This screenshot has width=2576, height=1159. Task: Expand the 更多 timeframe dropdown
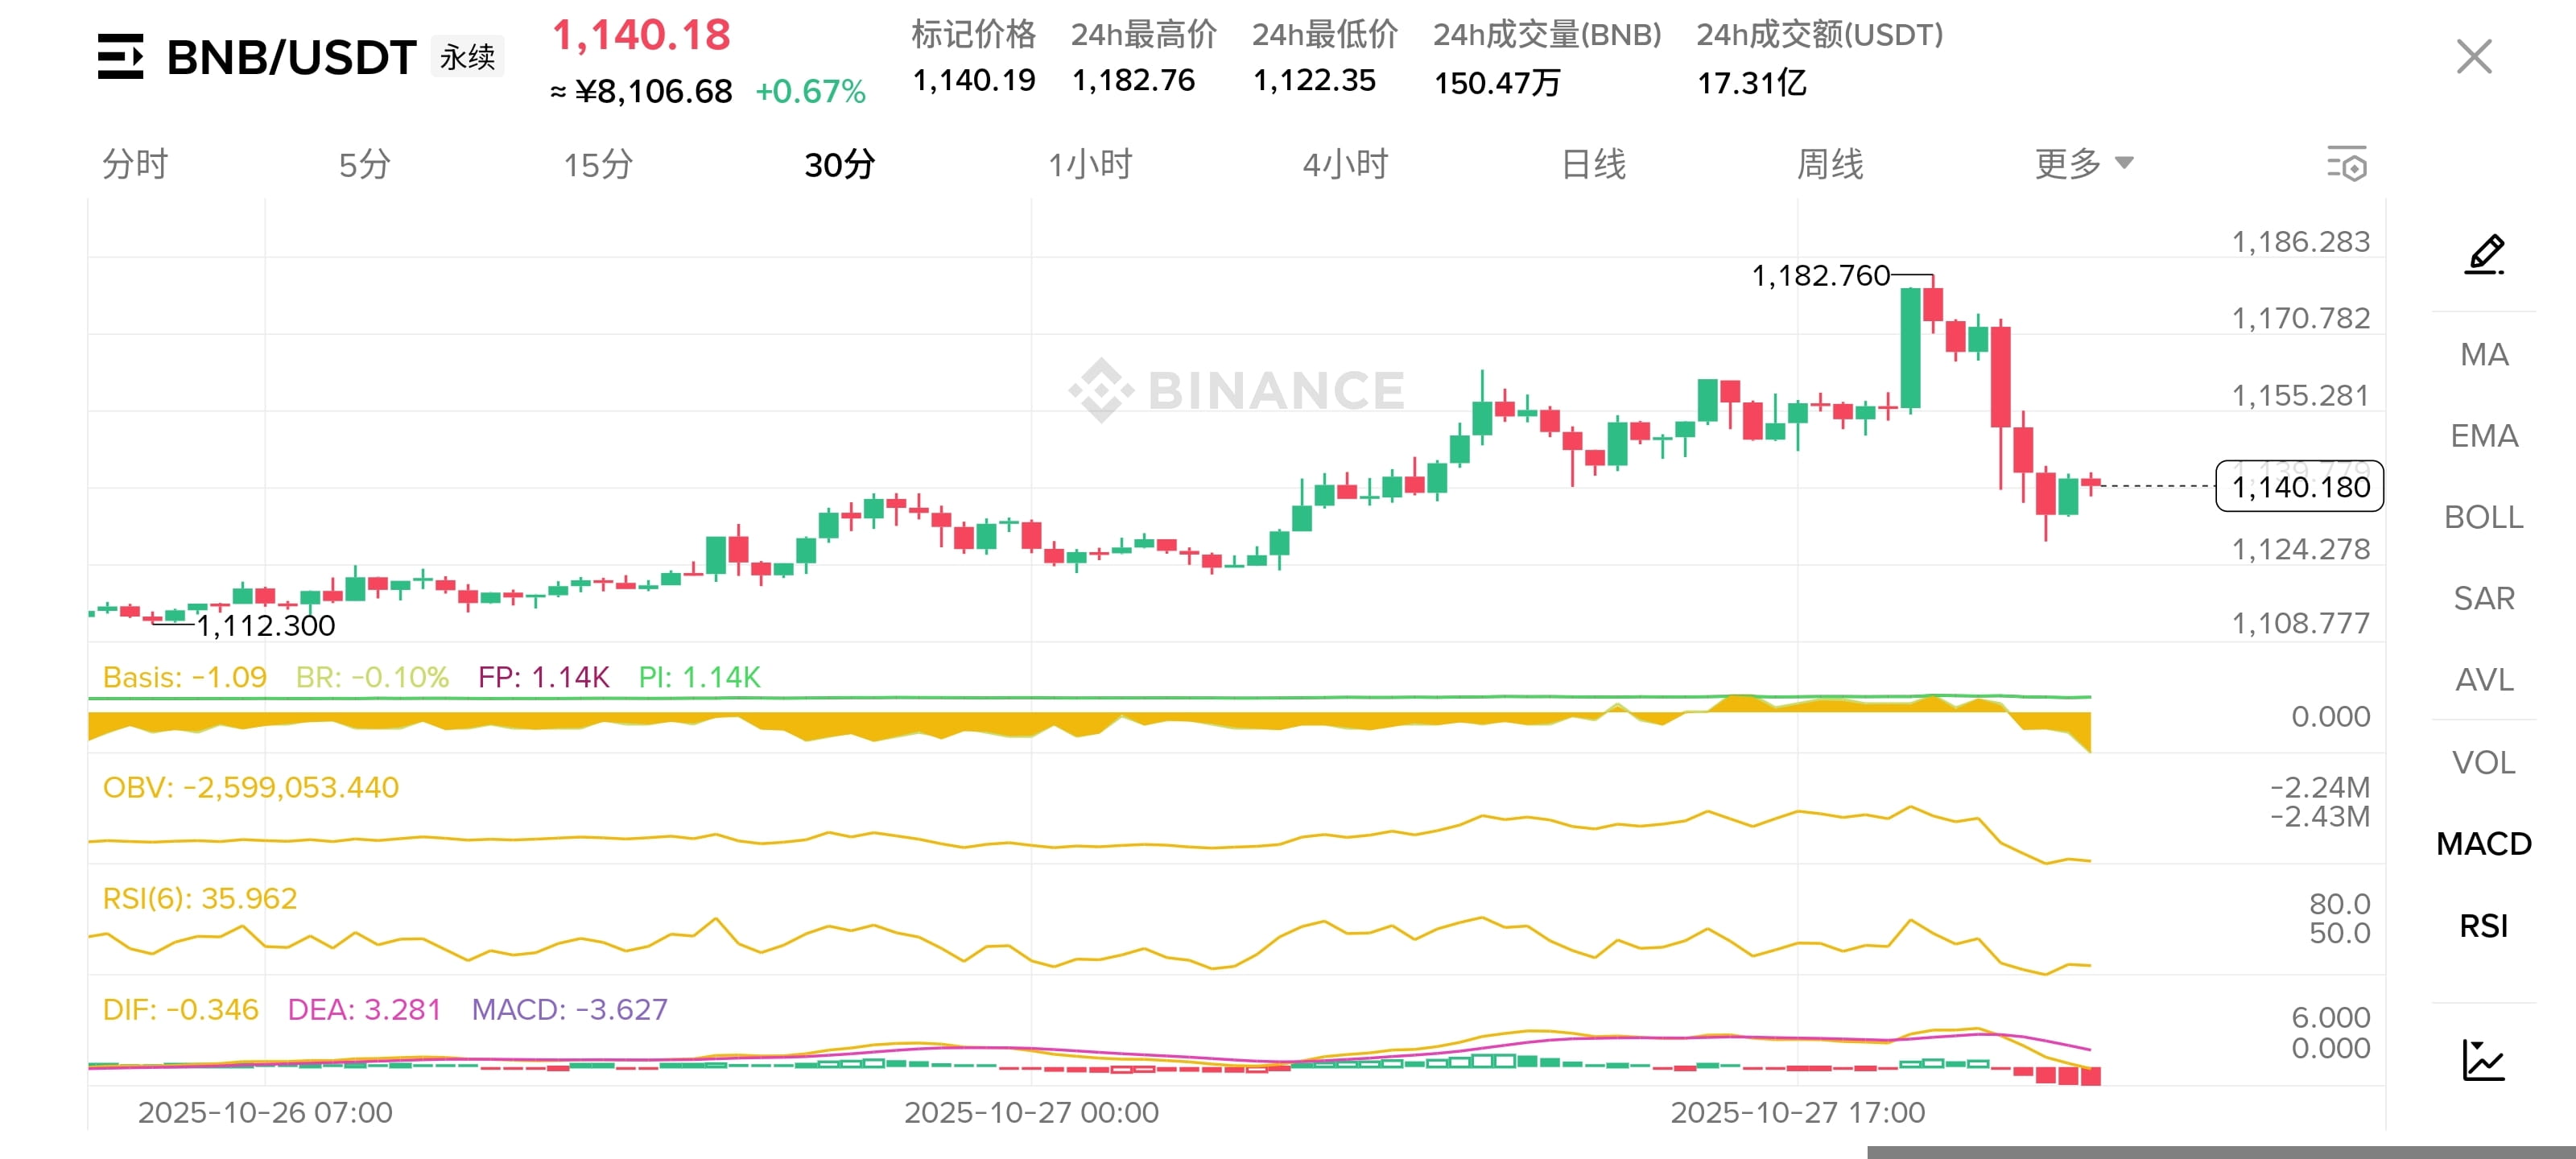point(2084,164)
